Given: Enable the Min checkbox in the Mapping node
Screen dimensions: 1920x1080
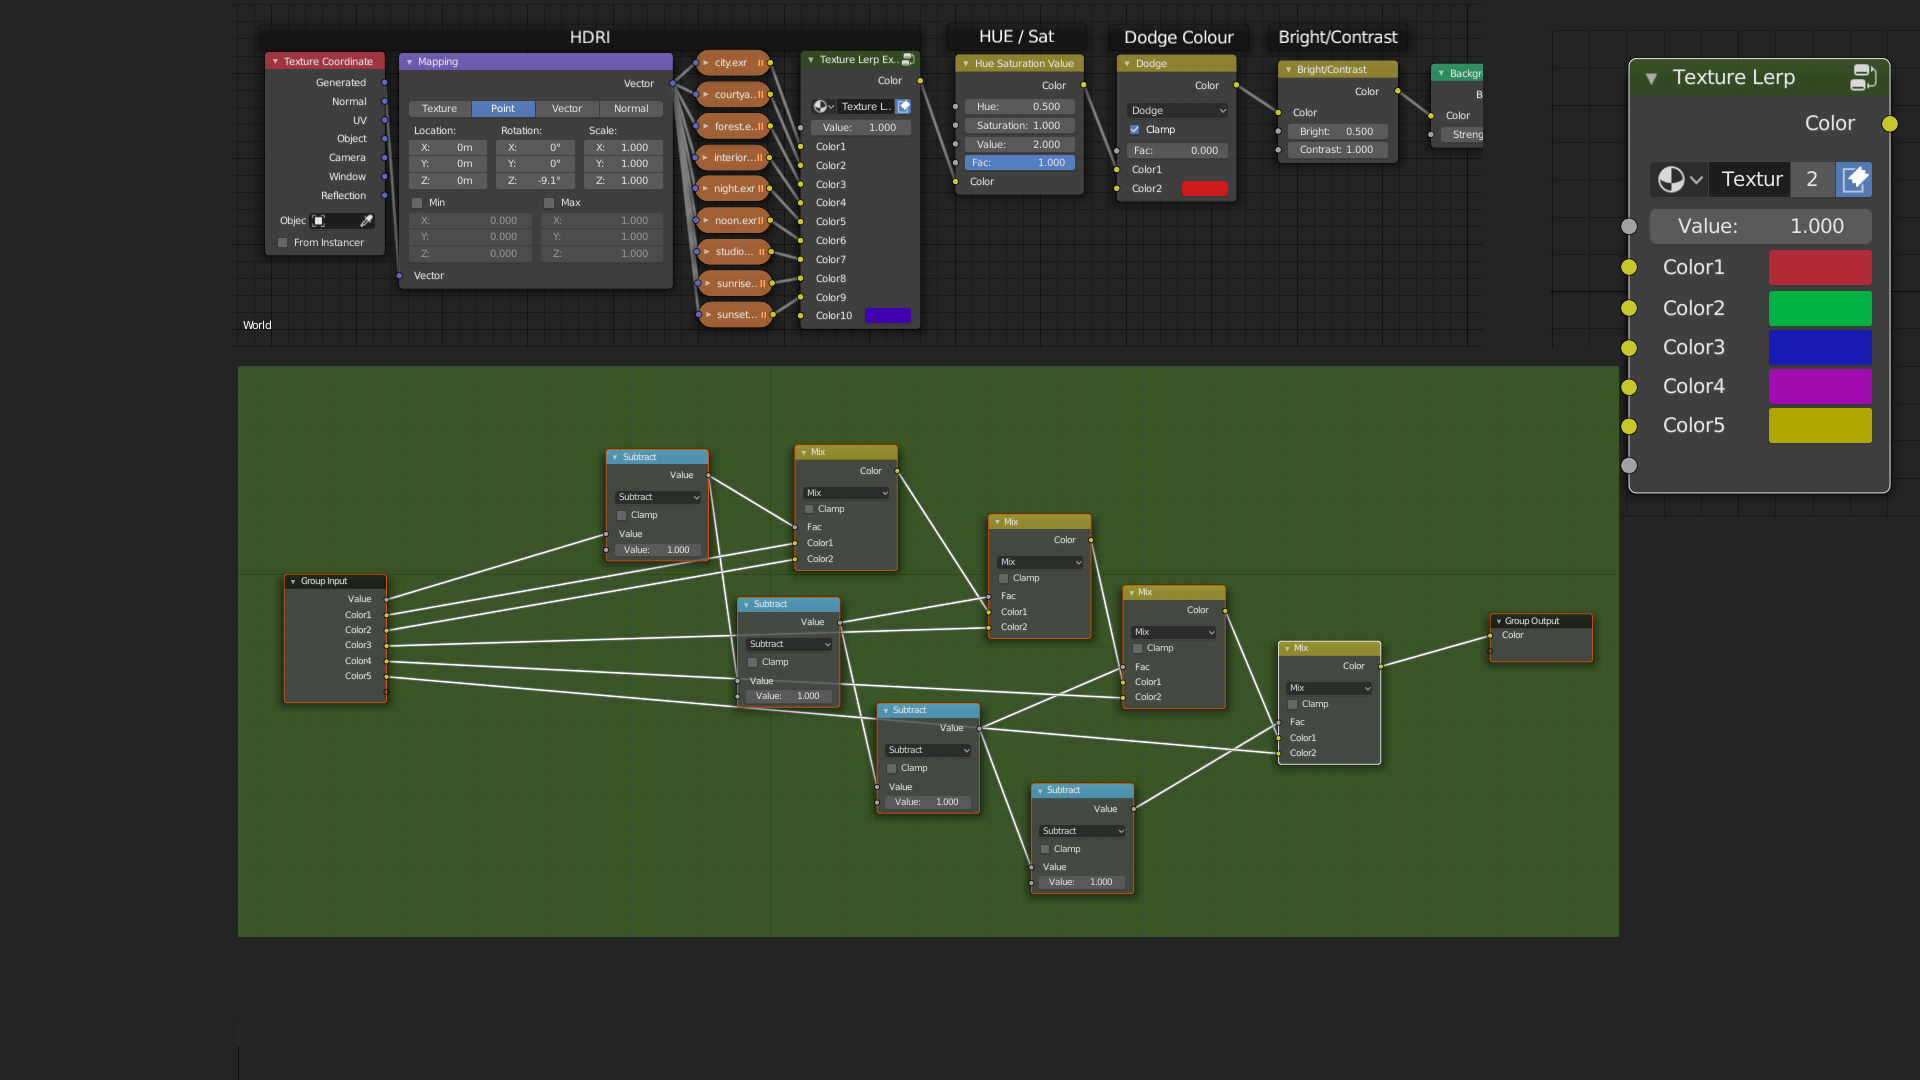Looking at the screenshot, I should pos(417,203).
